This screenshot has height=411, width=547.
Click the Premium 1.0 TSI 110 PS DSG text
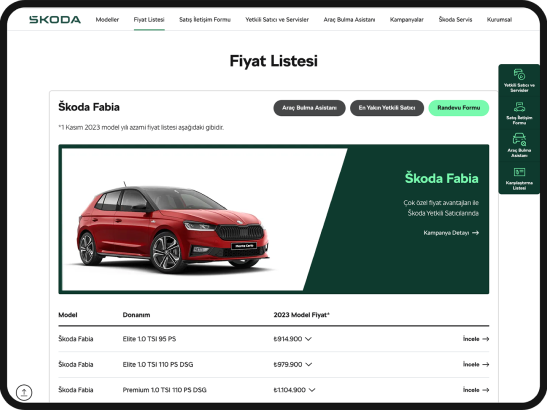tap(164, 390)
